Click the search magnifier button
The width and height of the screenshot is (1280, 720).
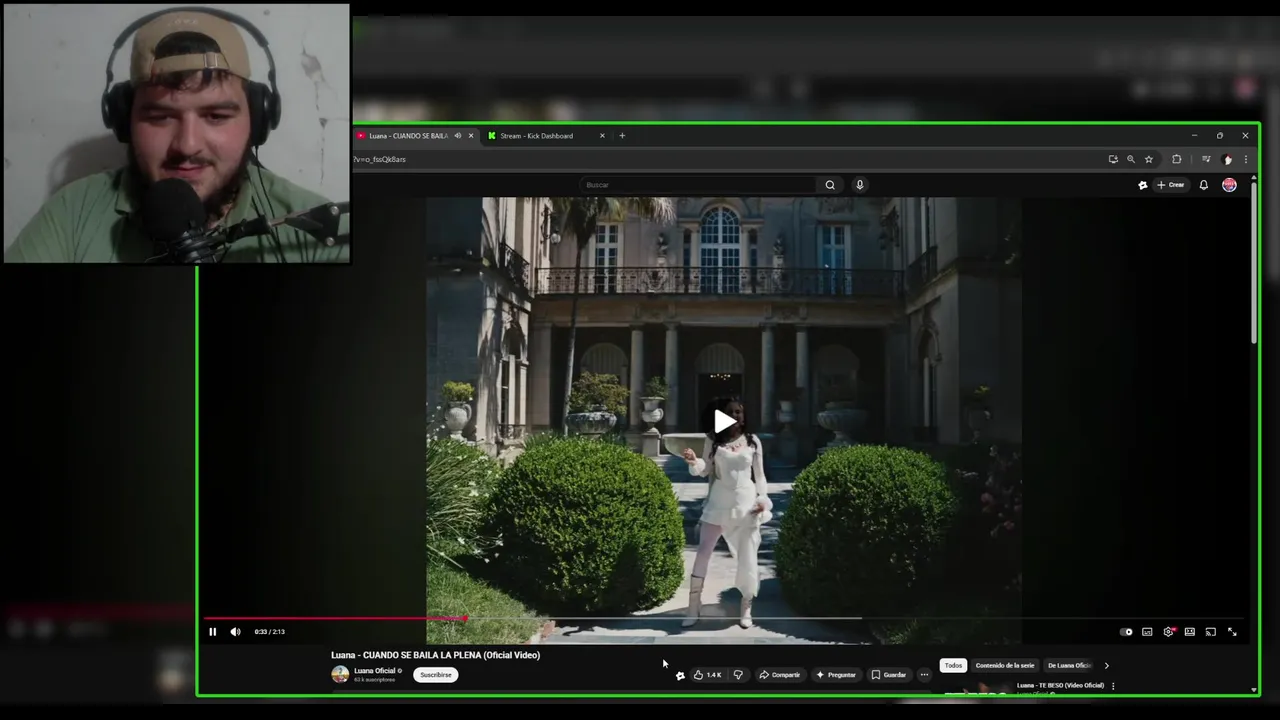point(830,185)
